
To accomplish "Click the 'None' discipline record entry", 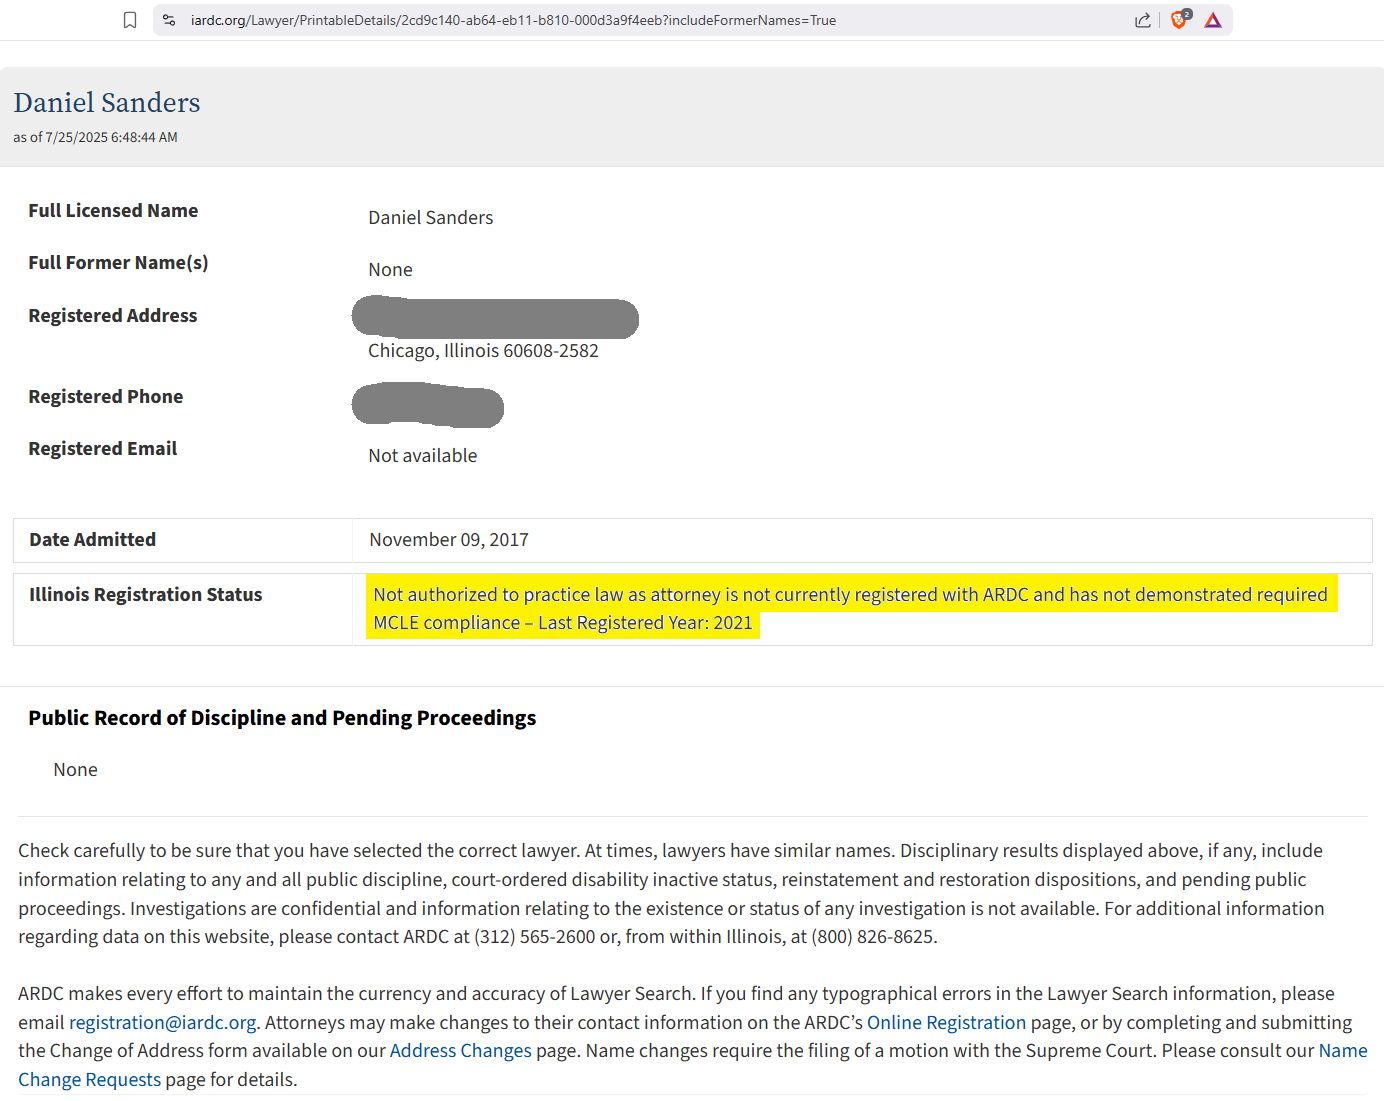I will tap(76, 769).
